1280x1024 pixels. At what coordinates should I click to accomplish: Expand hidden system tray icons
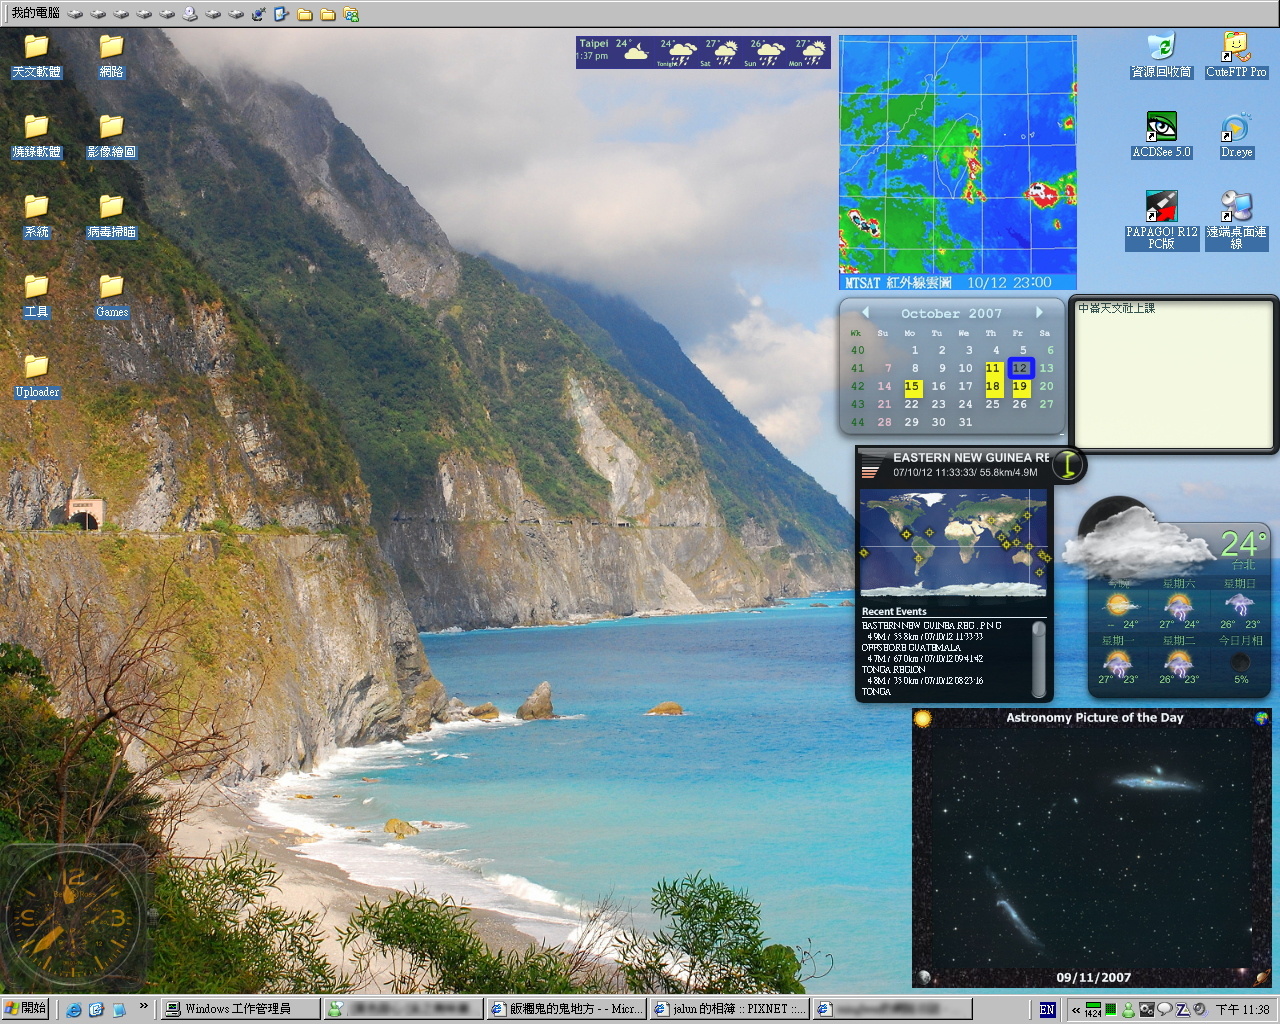(1075, 1010)
